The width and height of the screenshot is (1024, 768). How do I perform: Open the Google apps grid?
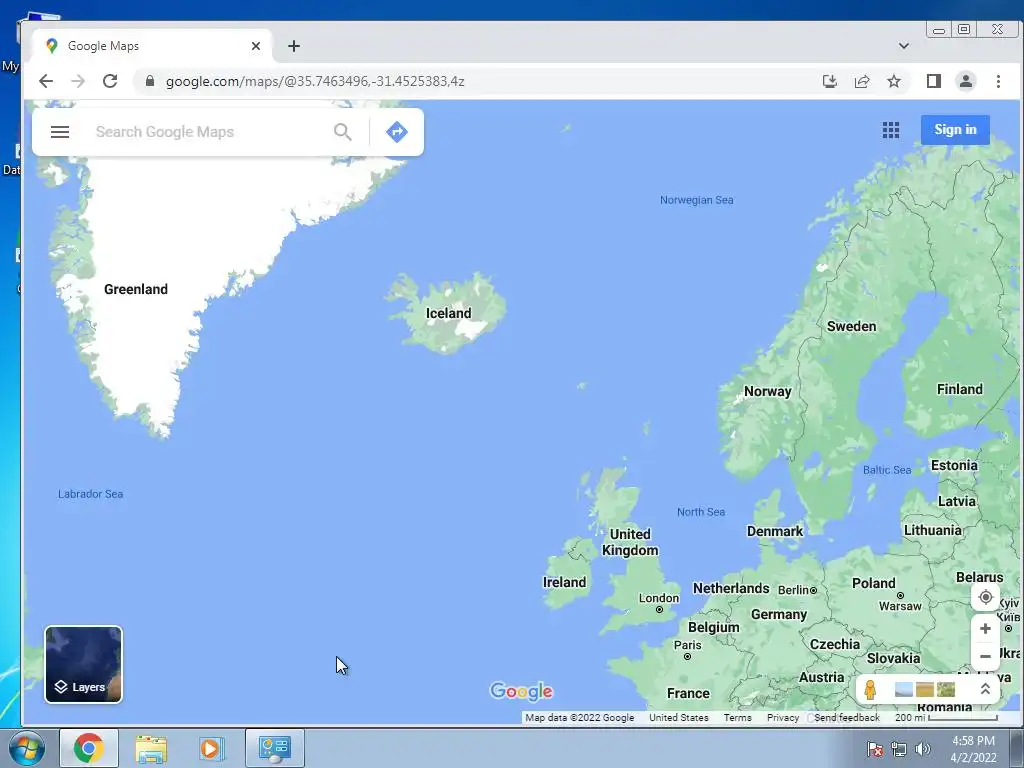click(x=891, y=130)
